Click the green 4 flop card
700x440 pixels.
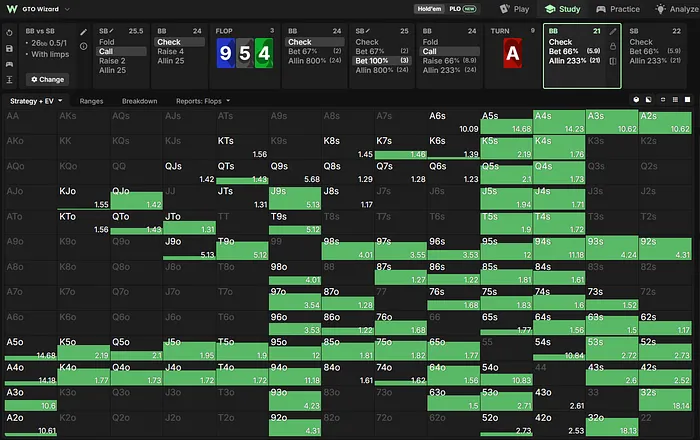pyautogui.click(x=264, y=53)
